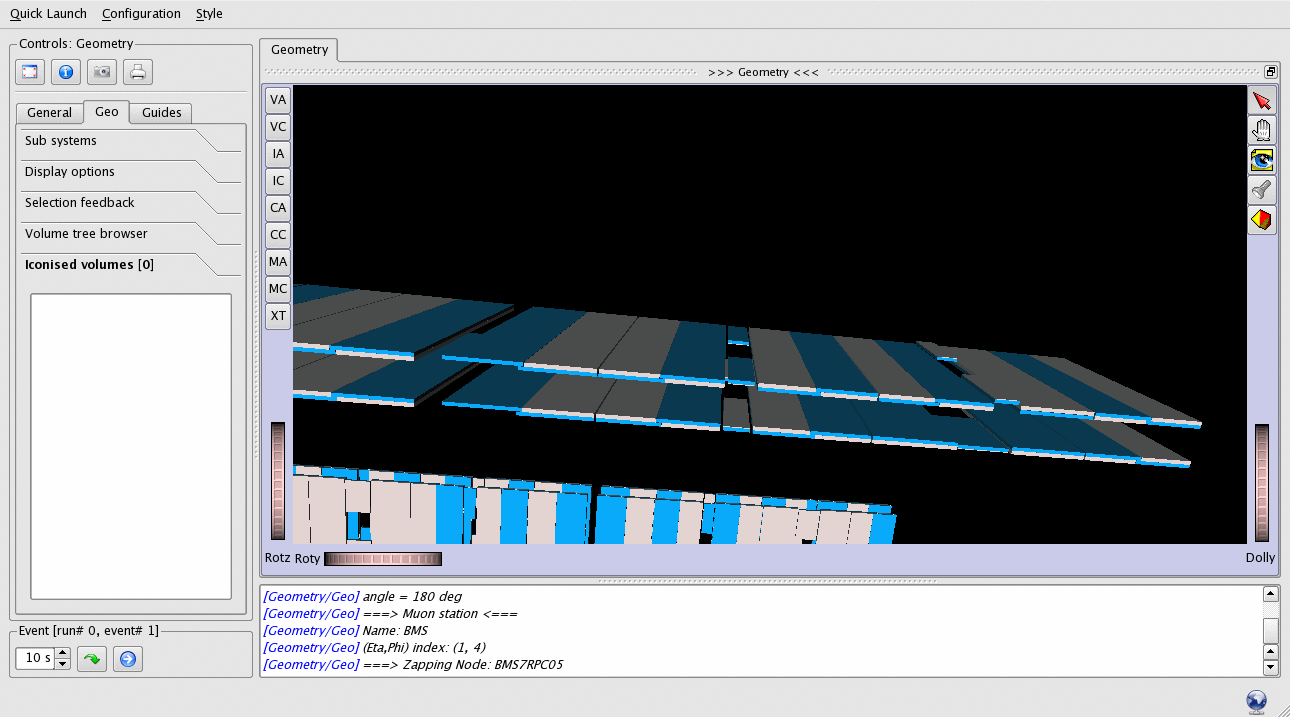Expand the Sub systems section
The height and width of the screenshot is (717, 1290).
click(x=61, y=141)
